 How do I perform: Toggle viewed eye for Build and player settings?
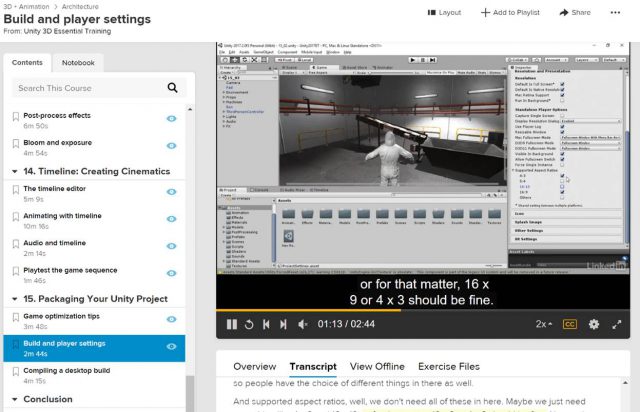pyautogui.click(x=171, y=346)
